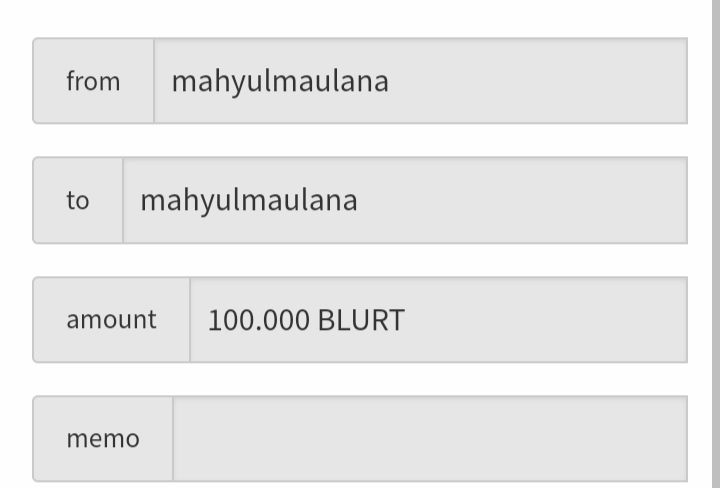Click the "memo" label box

(103, 439)
